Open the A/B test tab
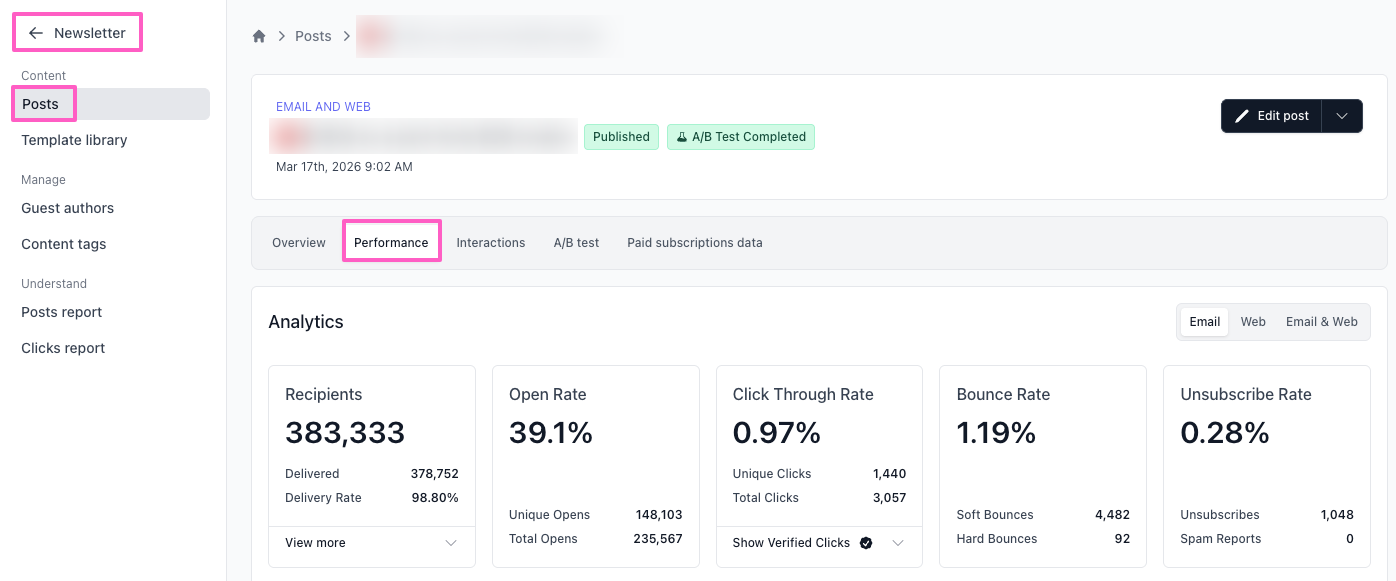The image size is (1396, 581). point(576,243)
